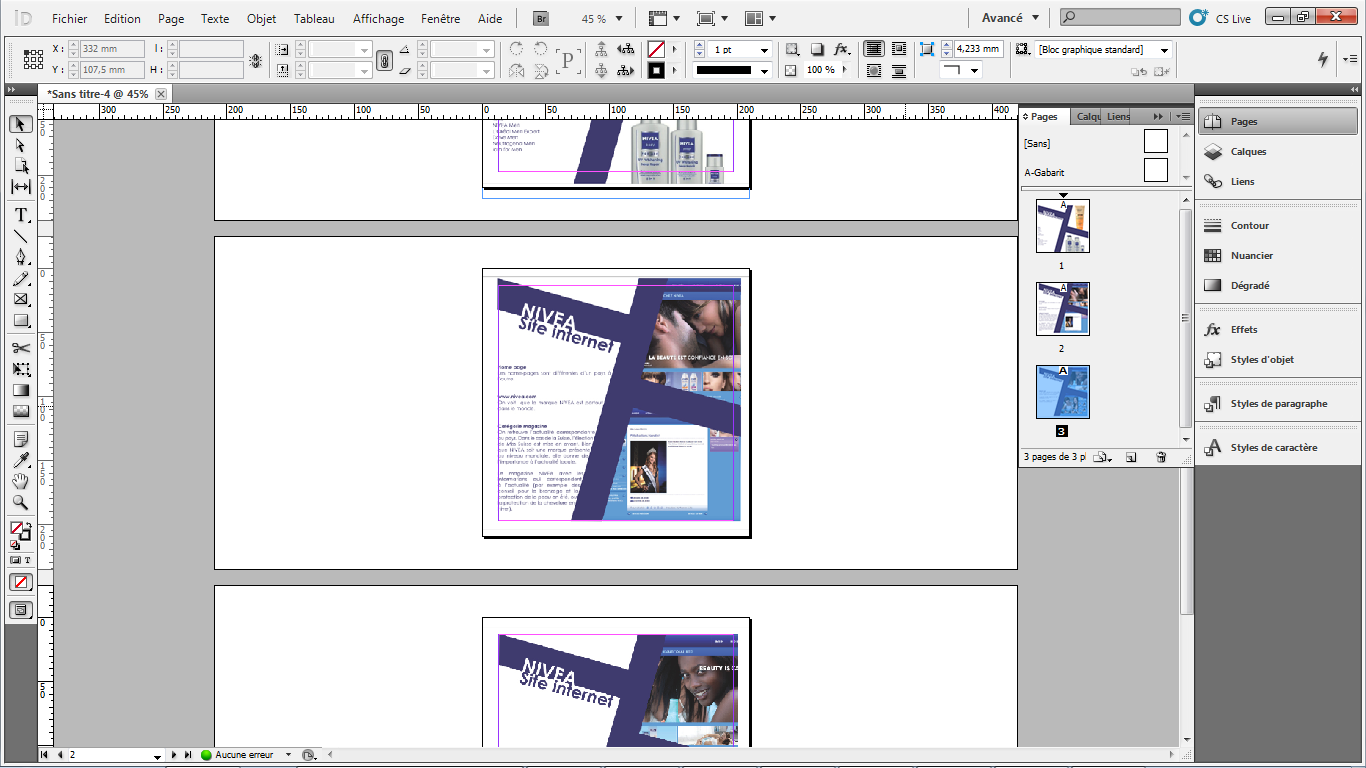1366x768 pixels.
Task: Select the Line tool
Action: 21,236
